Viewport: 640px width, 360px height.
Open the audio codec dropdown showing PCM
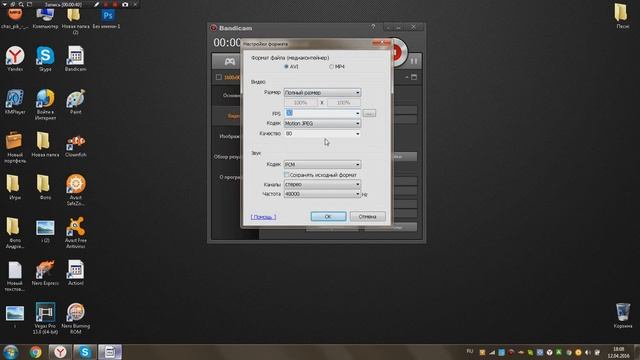click(x=322, y=164)
